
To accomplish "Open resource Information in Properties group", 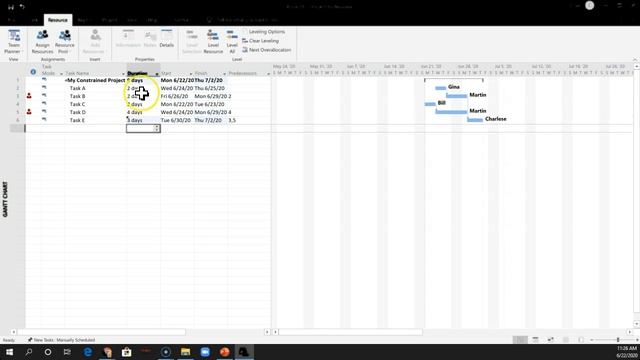I will (x=128, y=38).
